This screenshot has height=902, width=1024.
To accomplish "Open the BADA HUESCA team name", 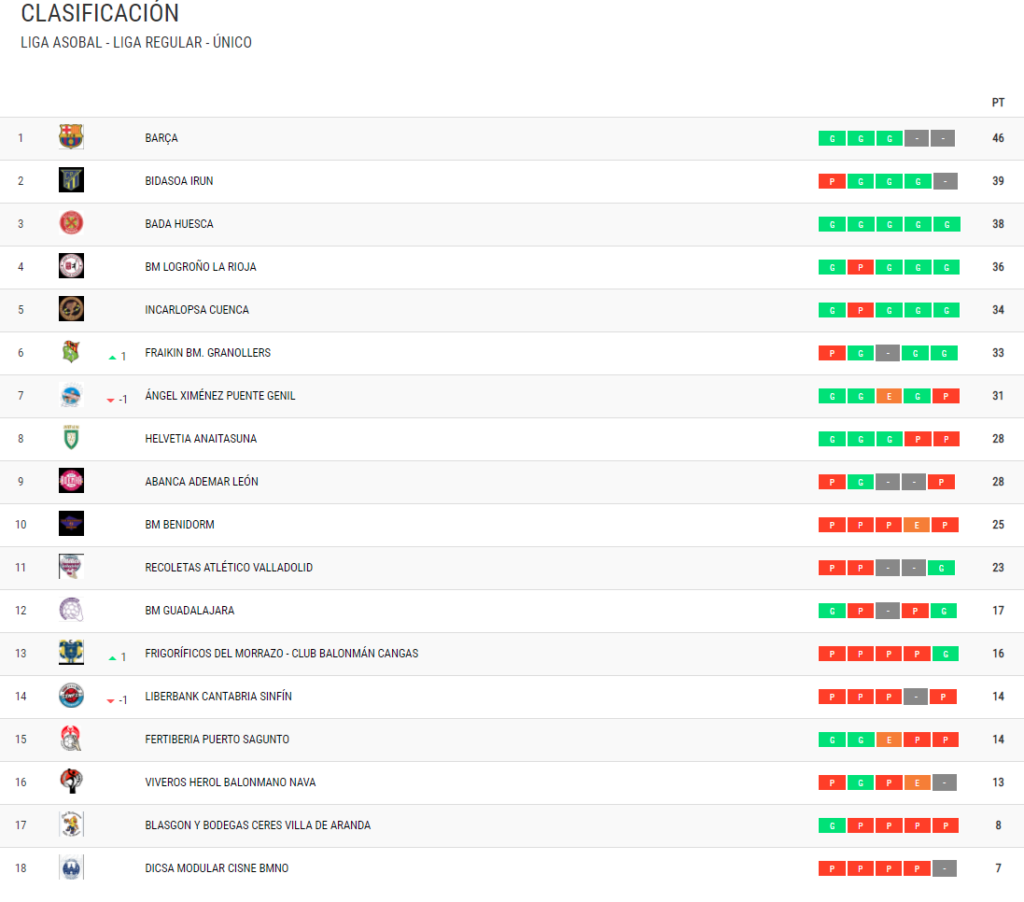I will 179,224.
